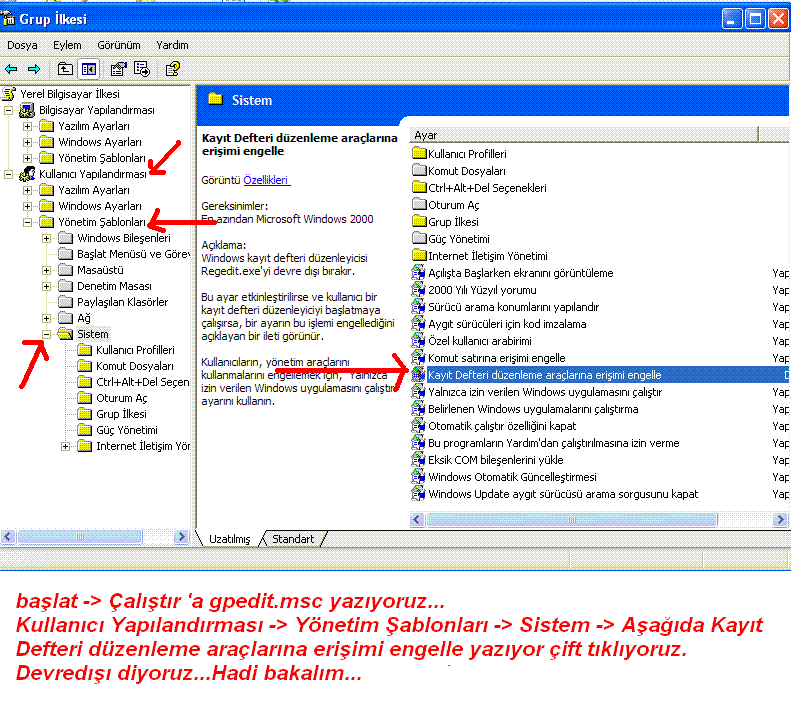This screenshot has width=806, height=710.
Task: Click the folder icon of Paylaşılan Klasörler in the tree
Action: pyautogui.click(x=65, y=302)
